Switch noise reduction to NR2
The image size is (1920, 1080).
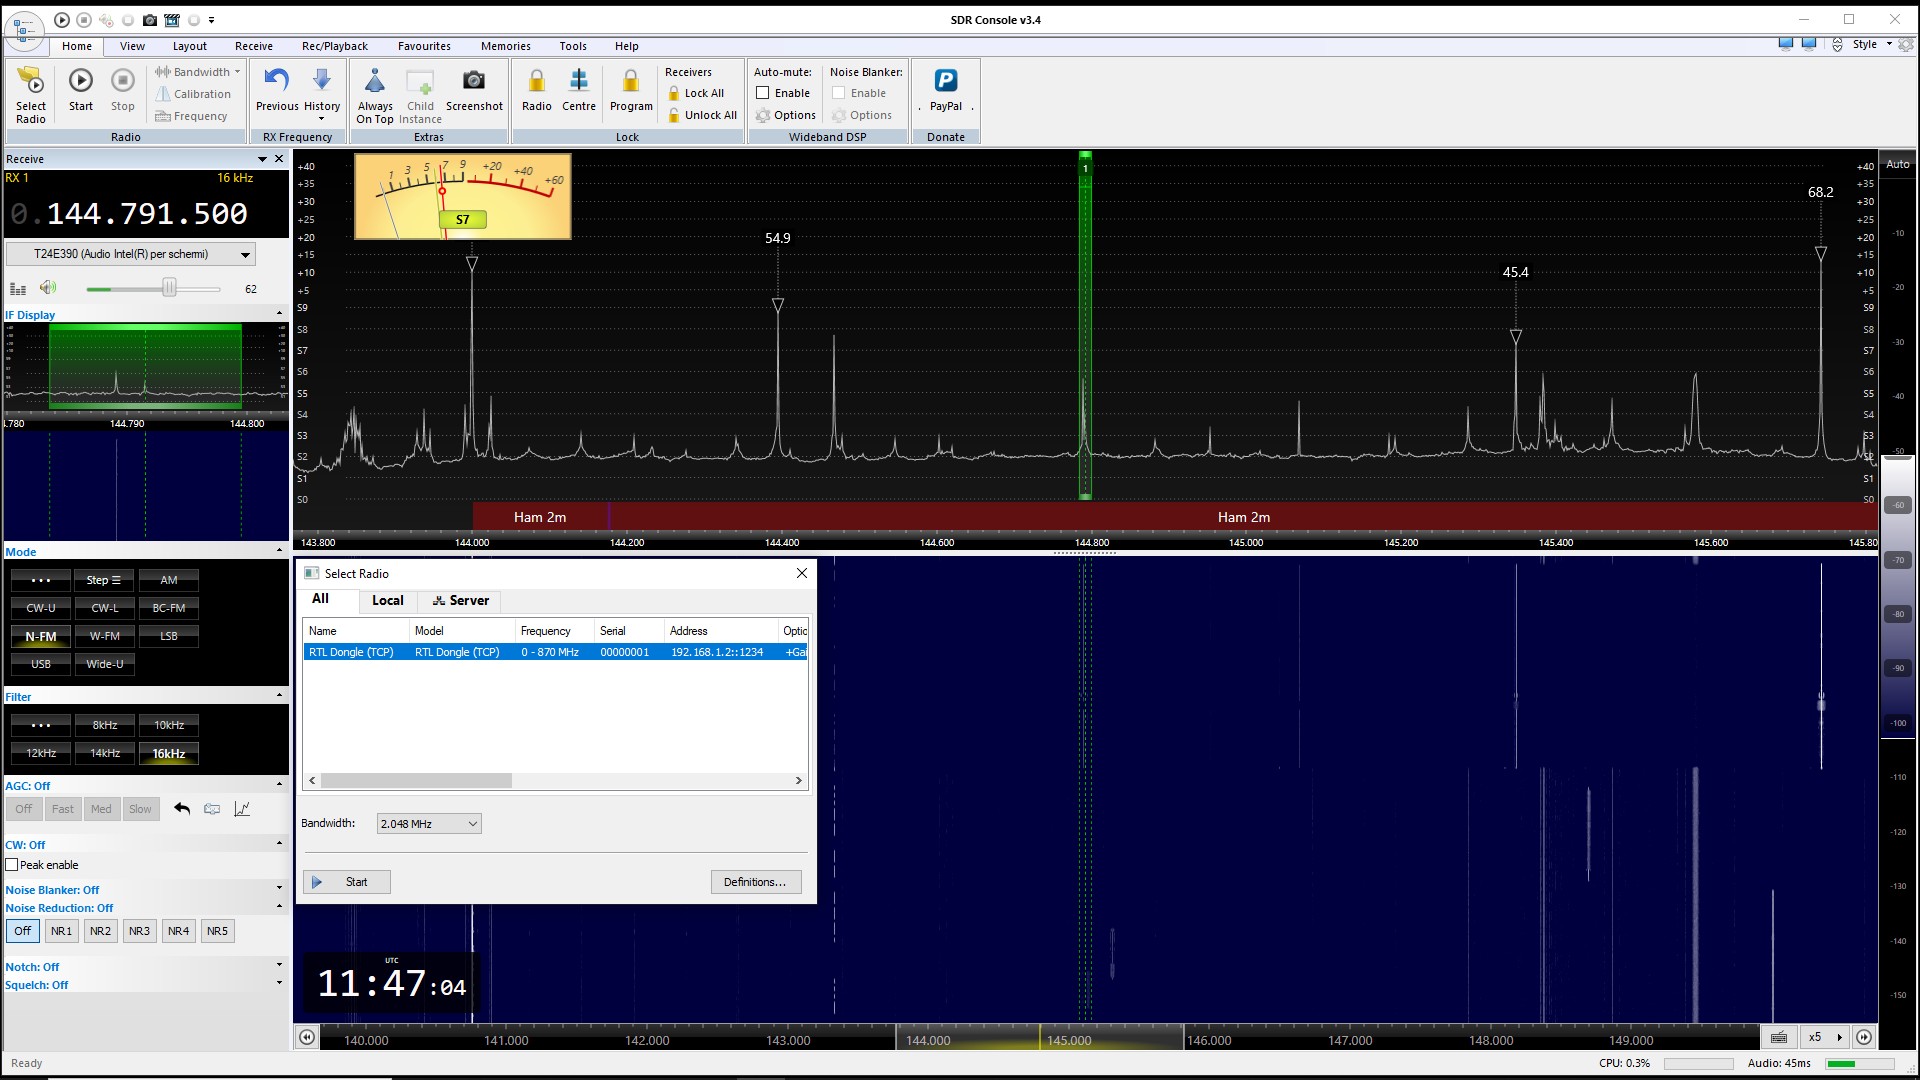pyautogui.click(x=100, y=931)
